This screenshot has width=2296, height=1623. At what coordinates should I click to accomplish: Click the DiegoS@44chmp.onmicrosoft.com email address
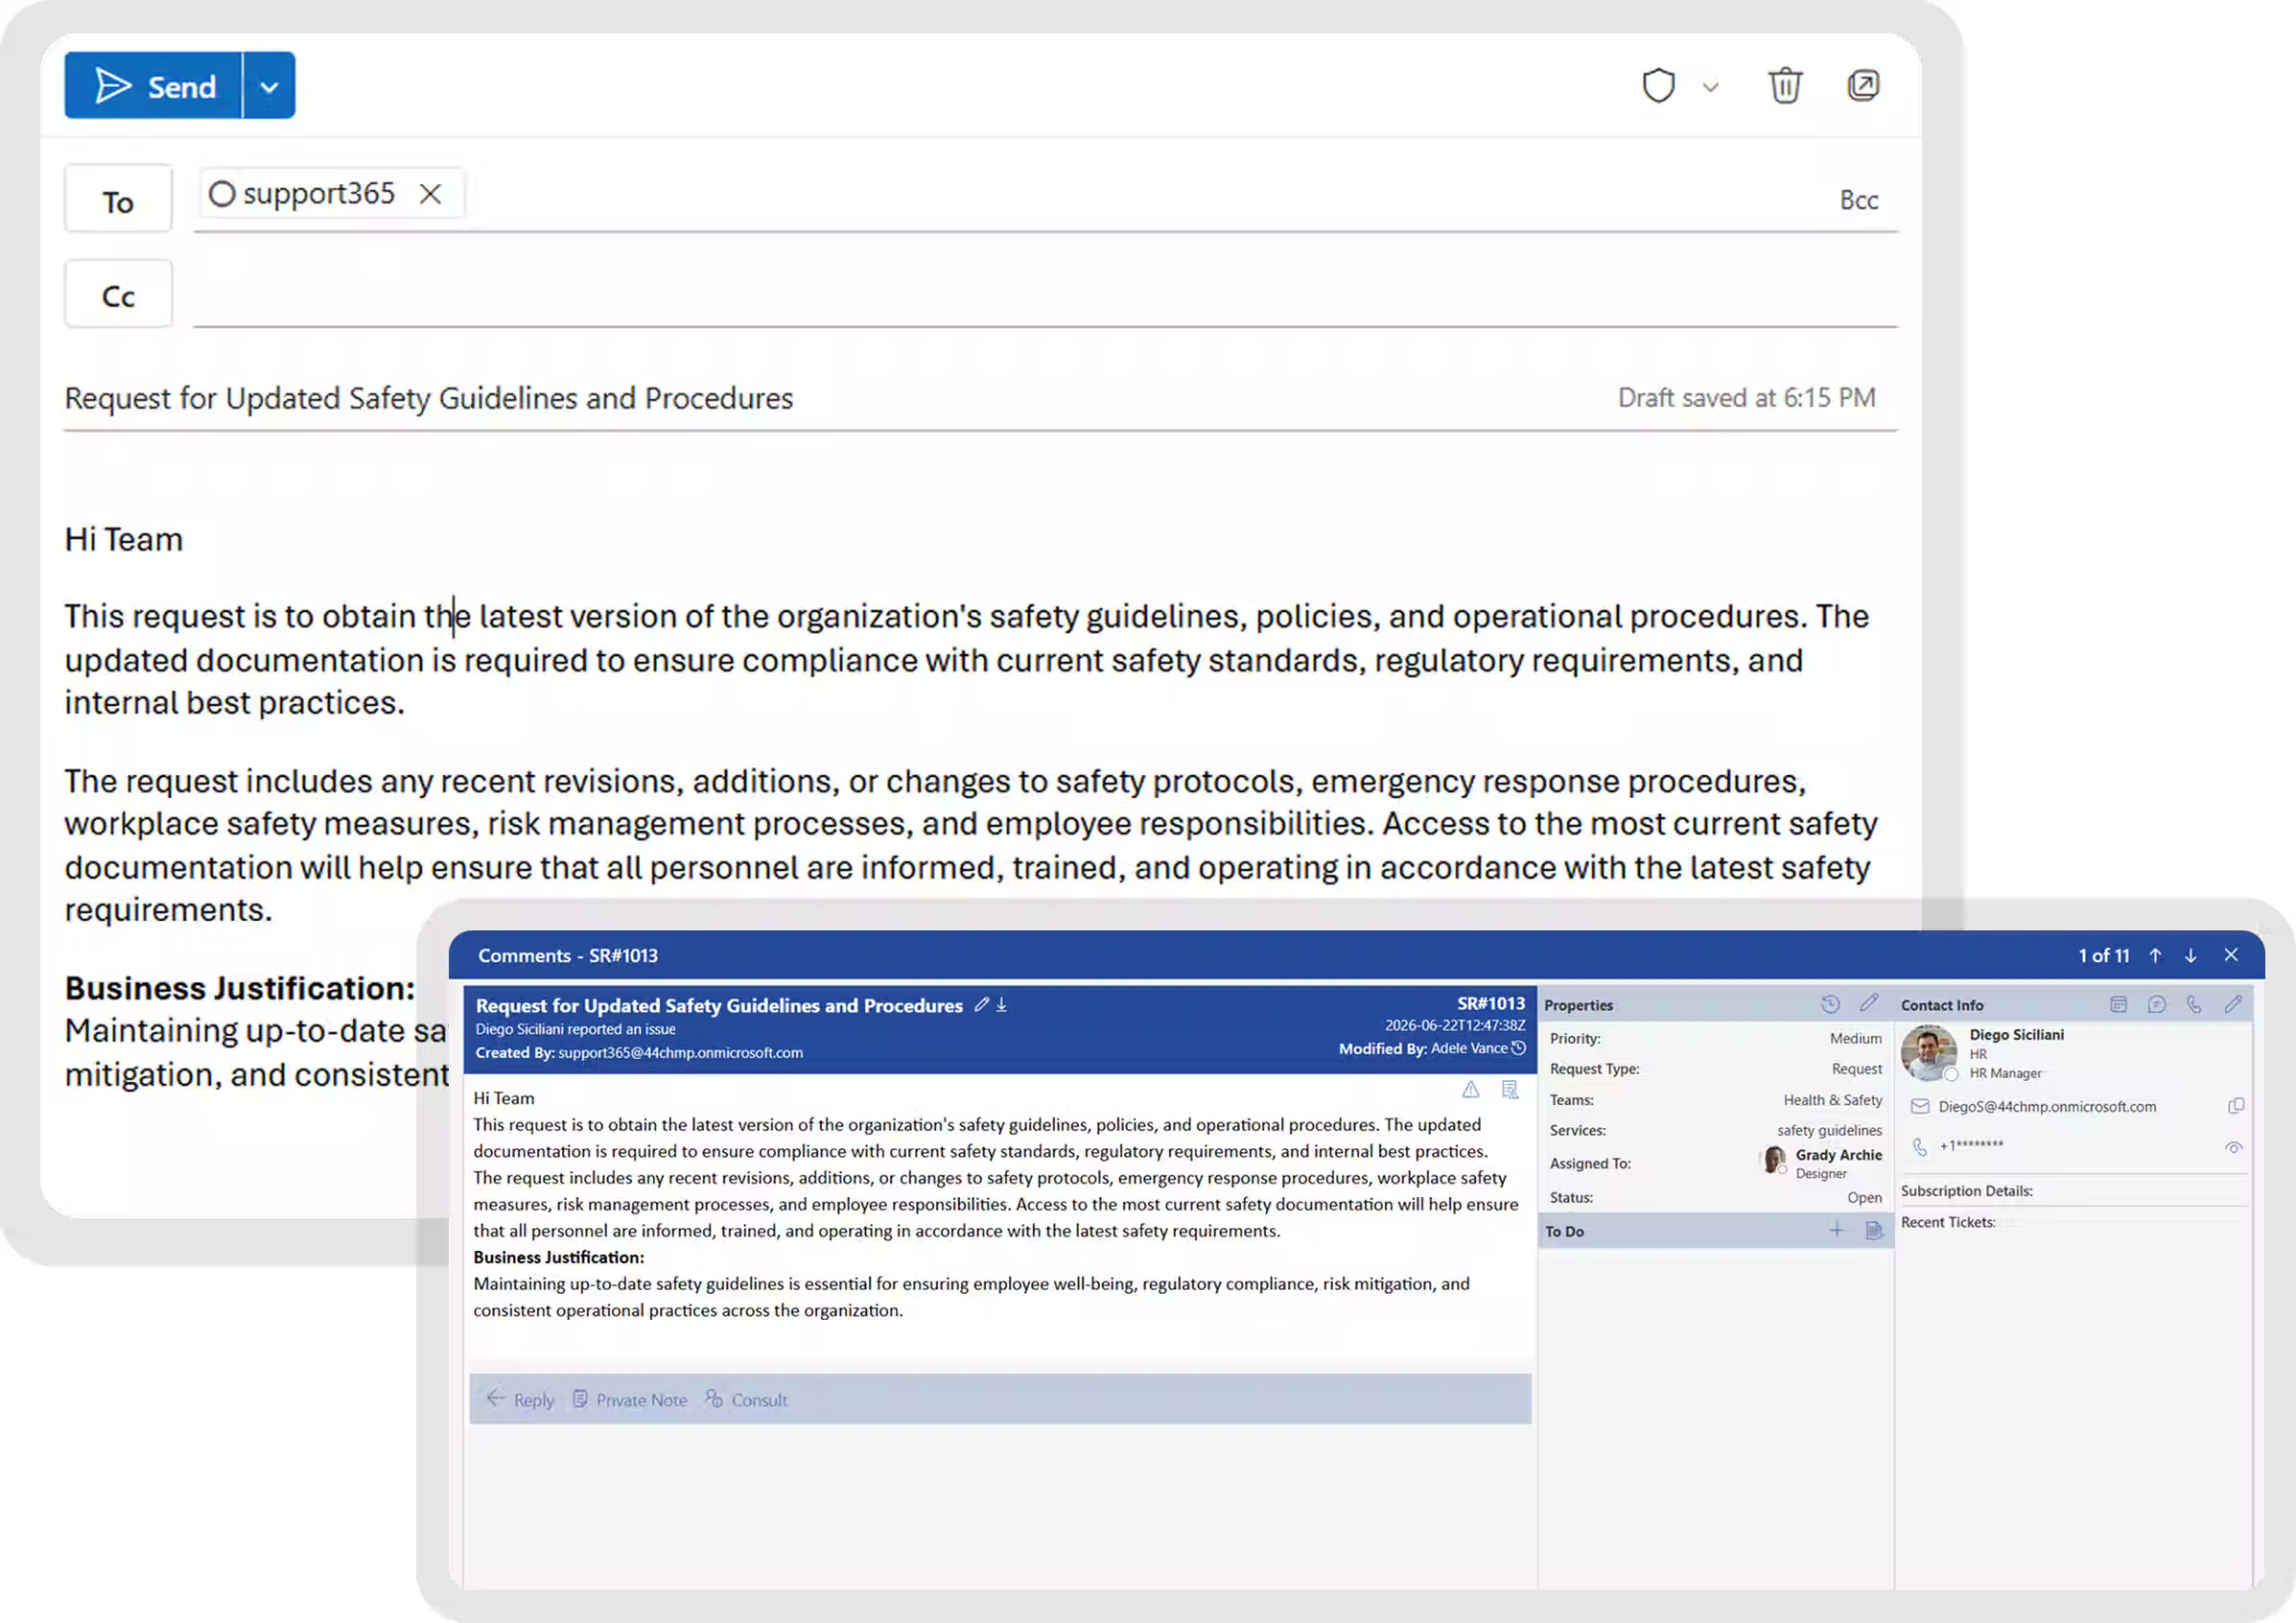[x=2047, y=1107]
